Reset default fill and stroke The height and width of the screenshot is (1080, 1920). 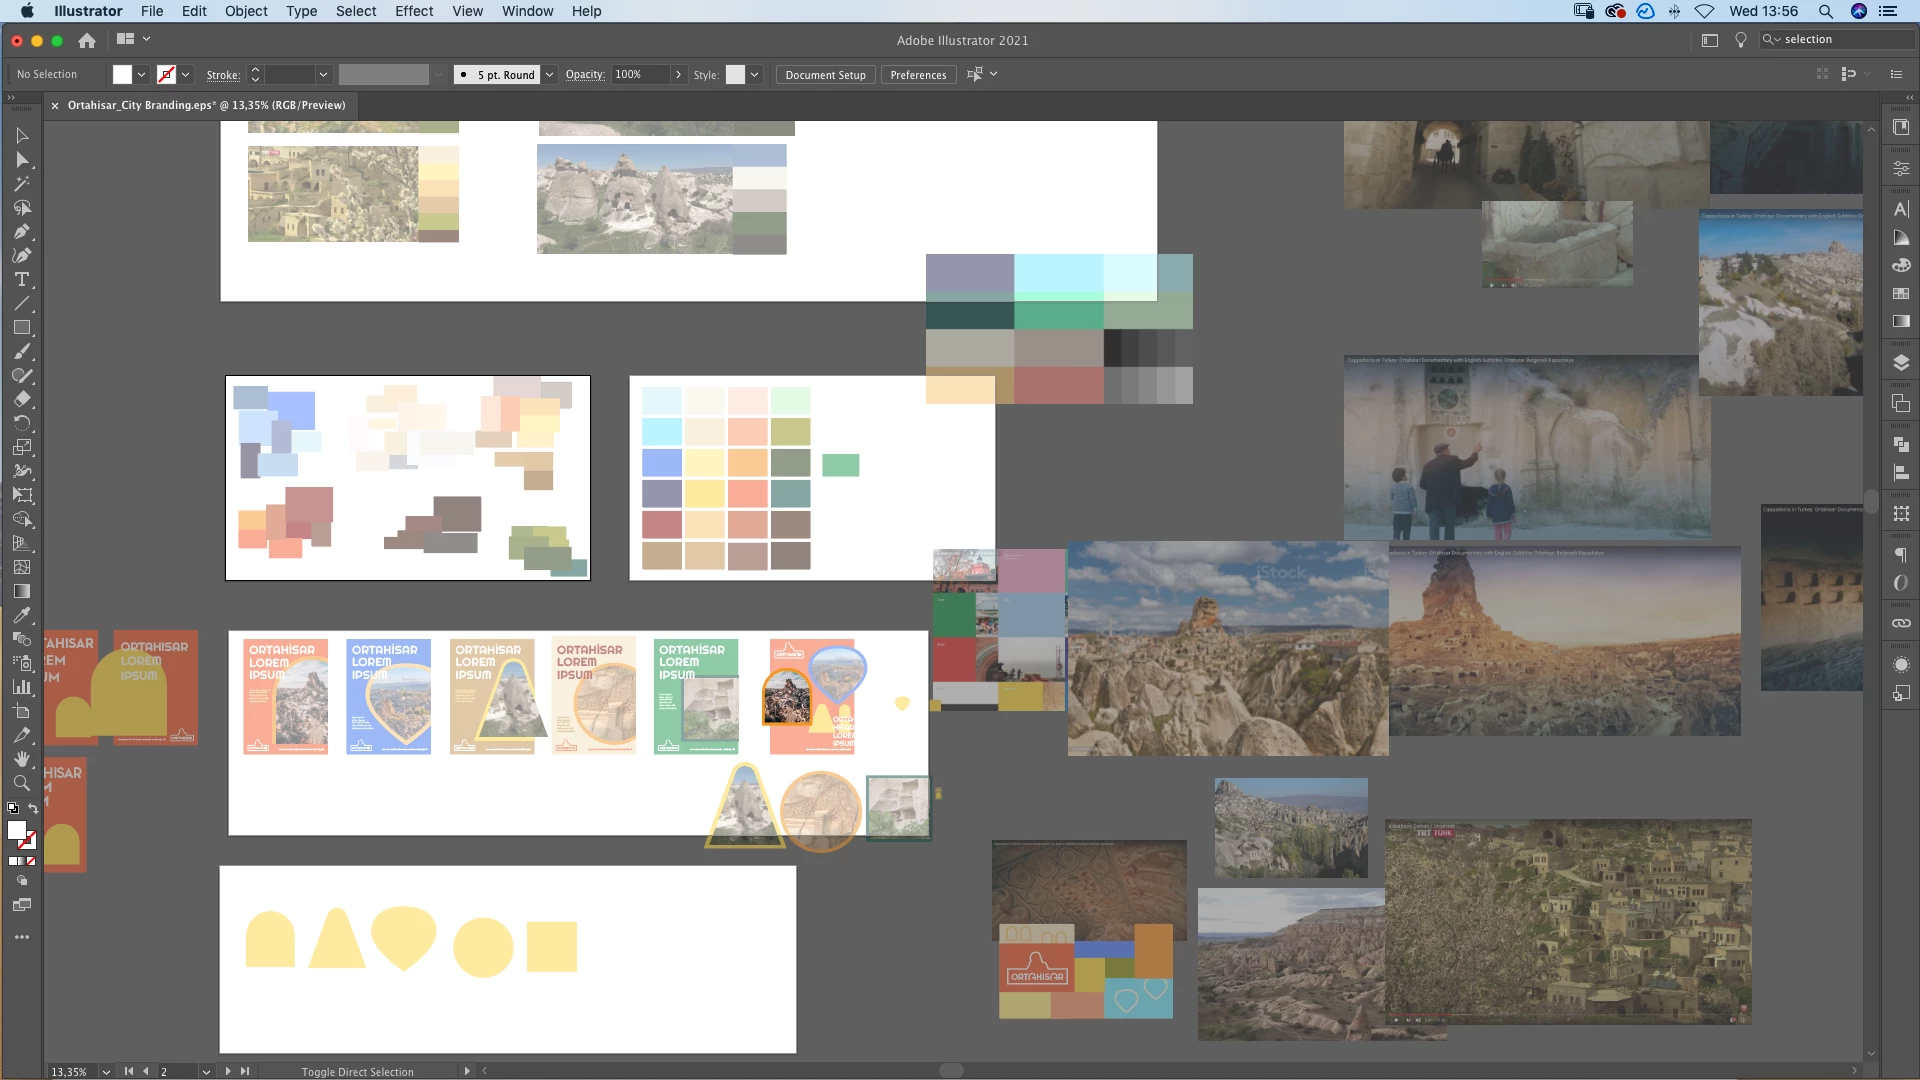pyautogui.click(x=13, y=808)
